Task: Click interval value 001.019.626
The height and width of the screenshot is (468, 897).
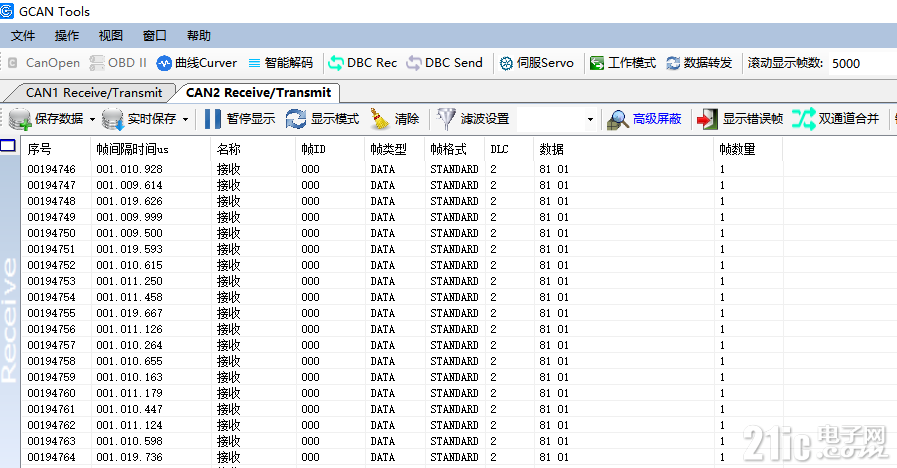Action: [x=129, y=201]
